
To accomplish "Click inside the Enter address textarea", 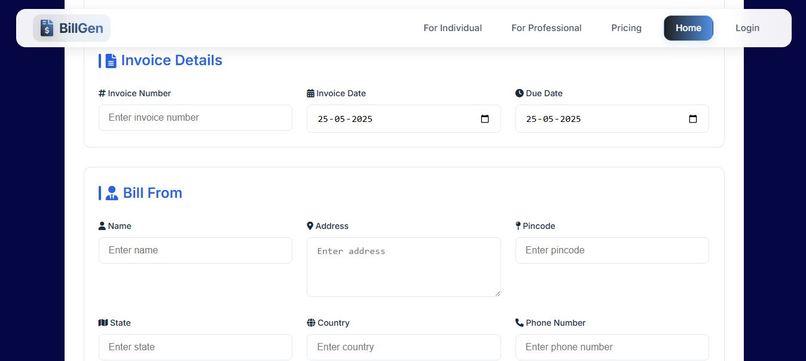I will pyautogui.click(x=404, y=267).
